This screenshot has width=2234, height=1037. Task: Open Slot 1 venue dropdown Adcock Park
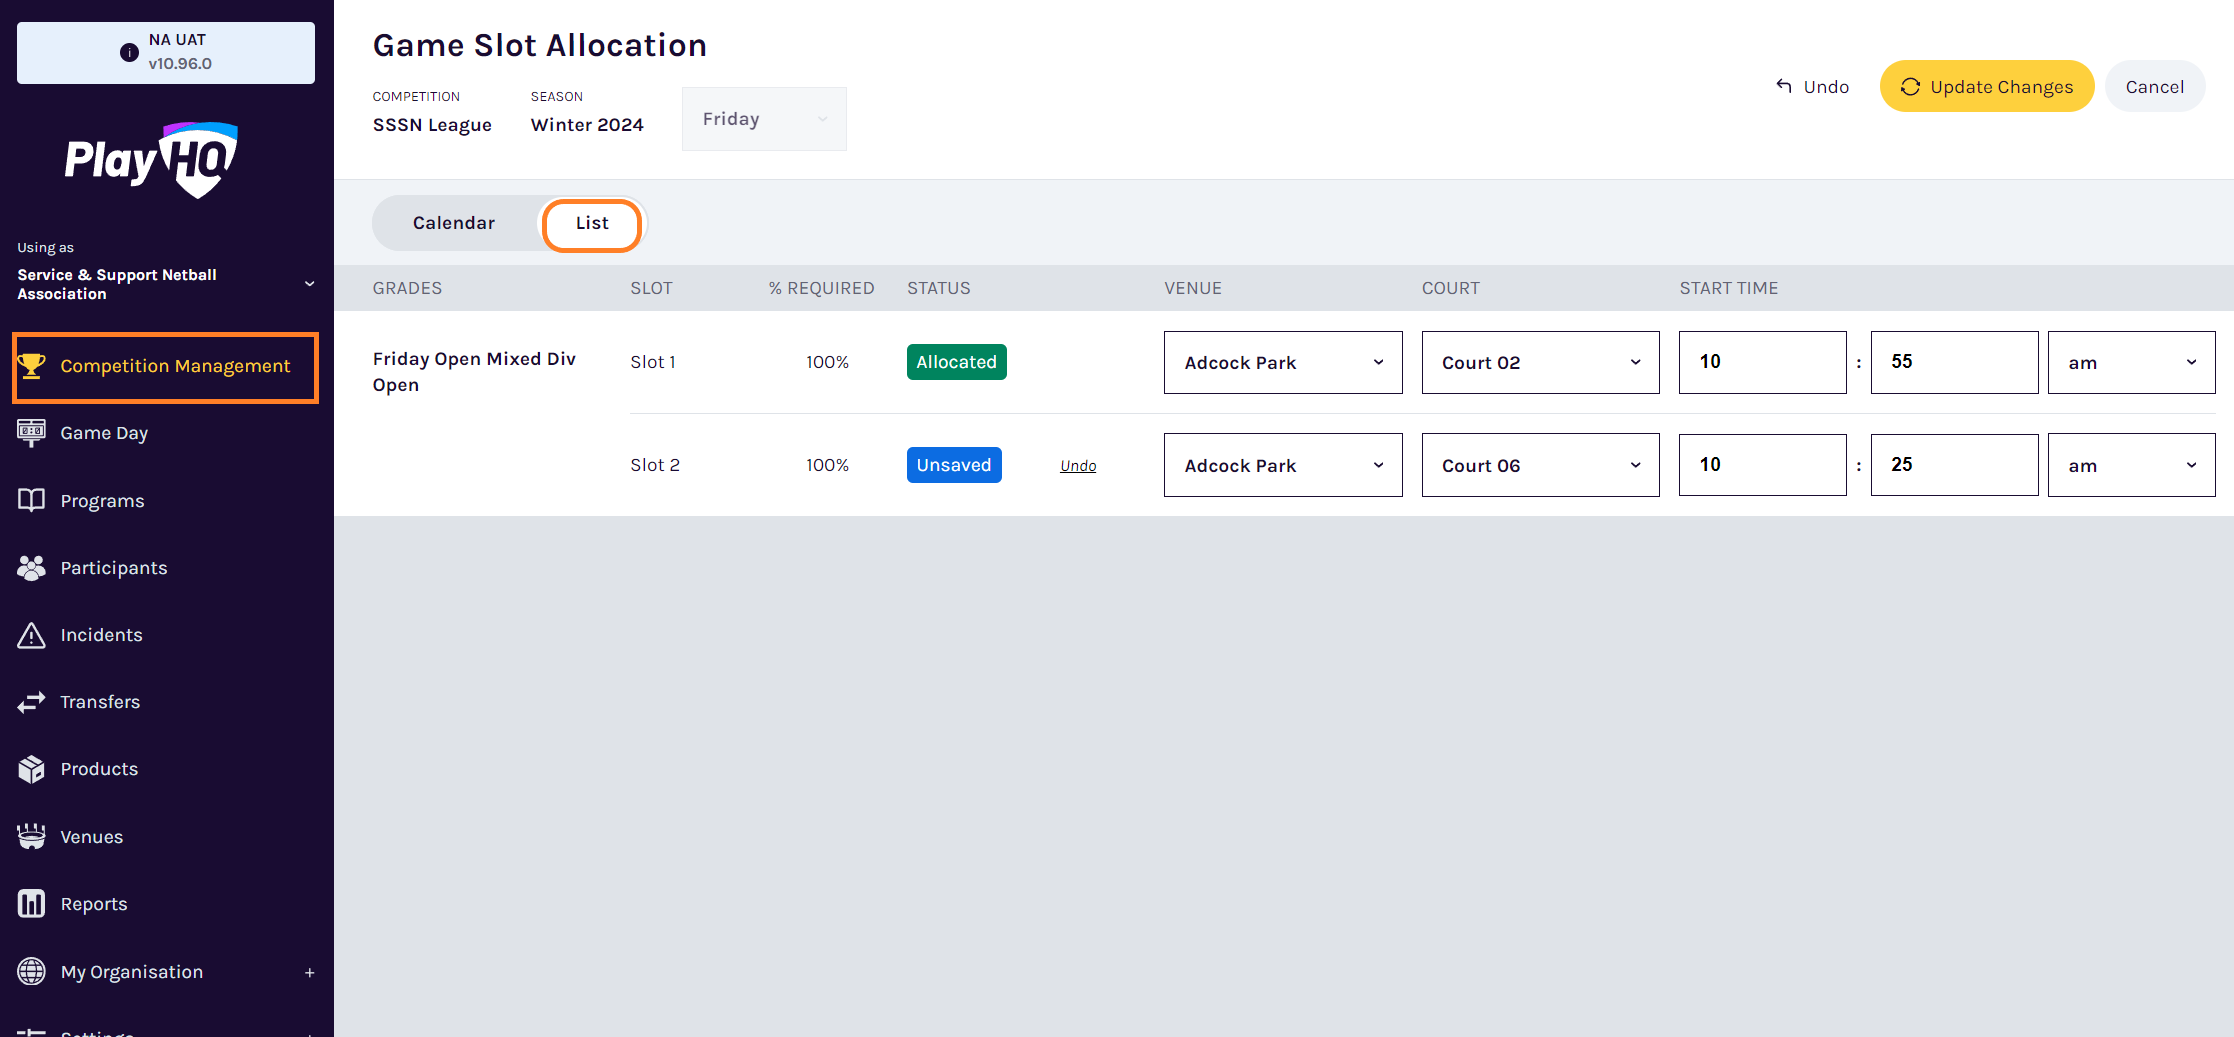(x=1283, y=362)
